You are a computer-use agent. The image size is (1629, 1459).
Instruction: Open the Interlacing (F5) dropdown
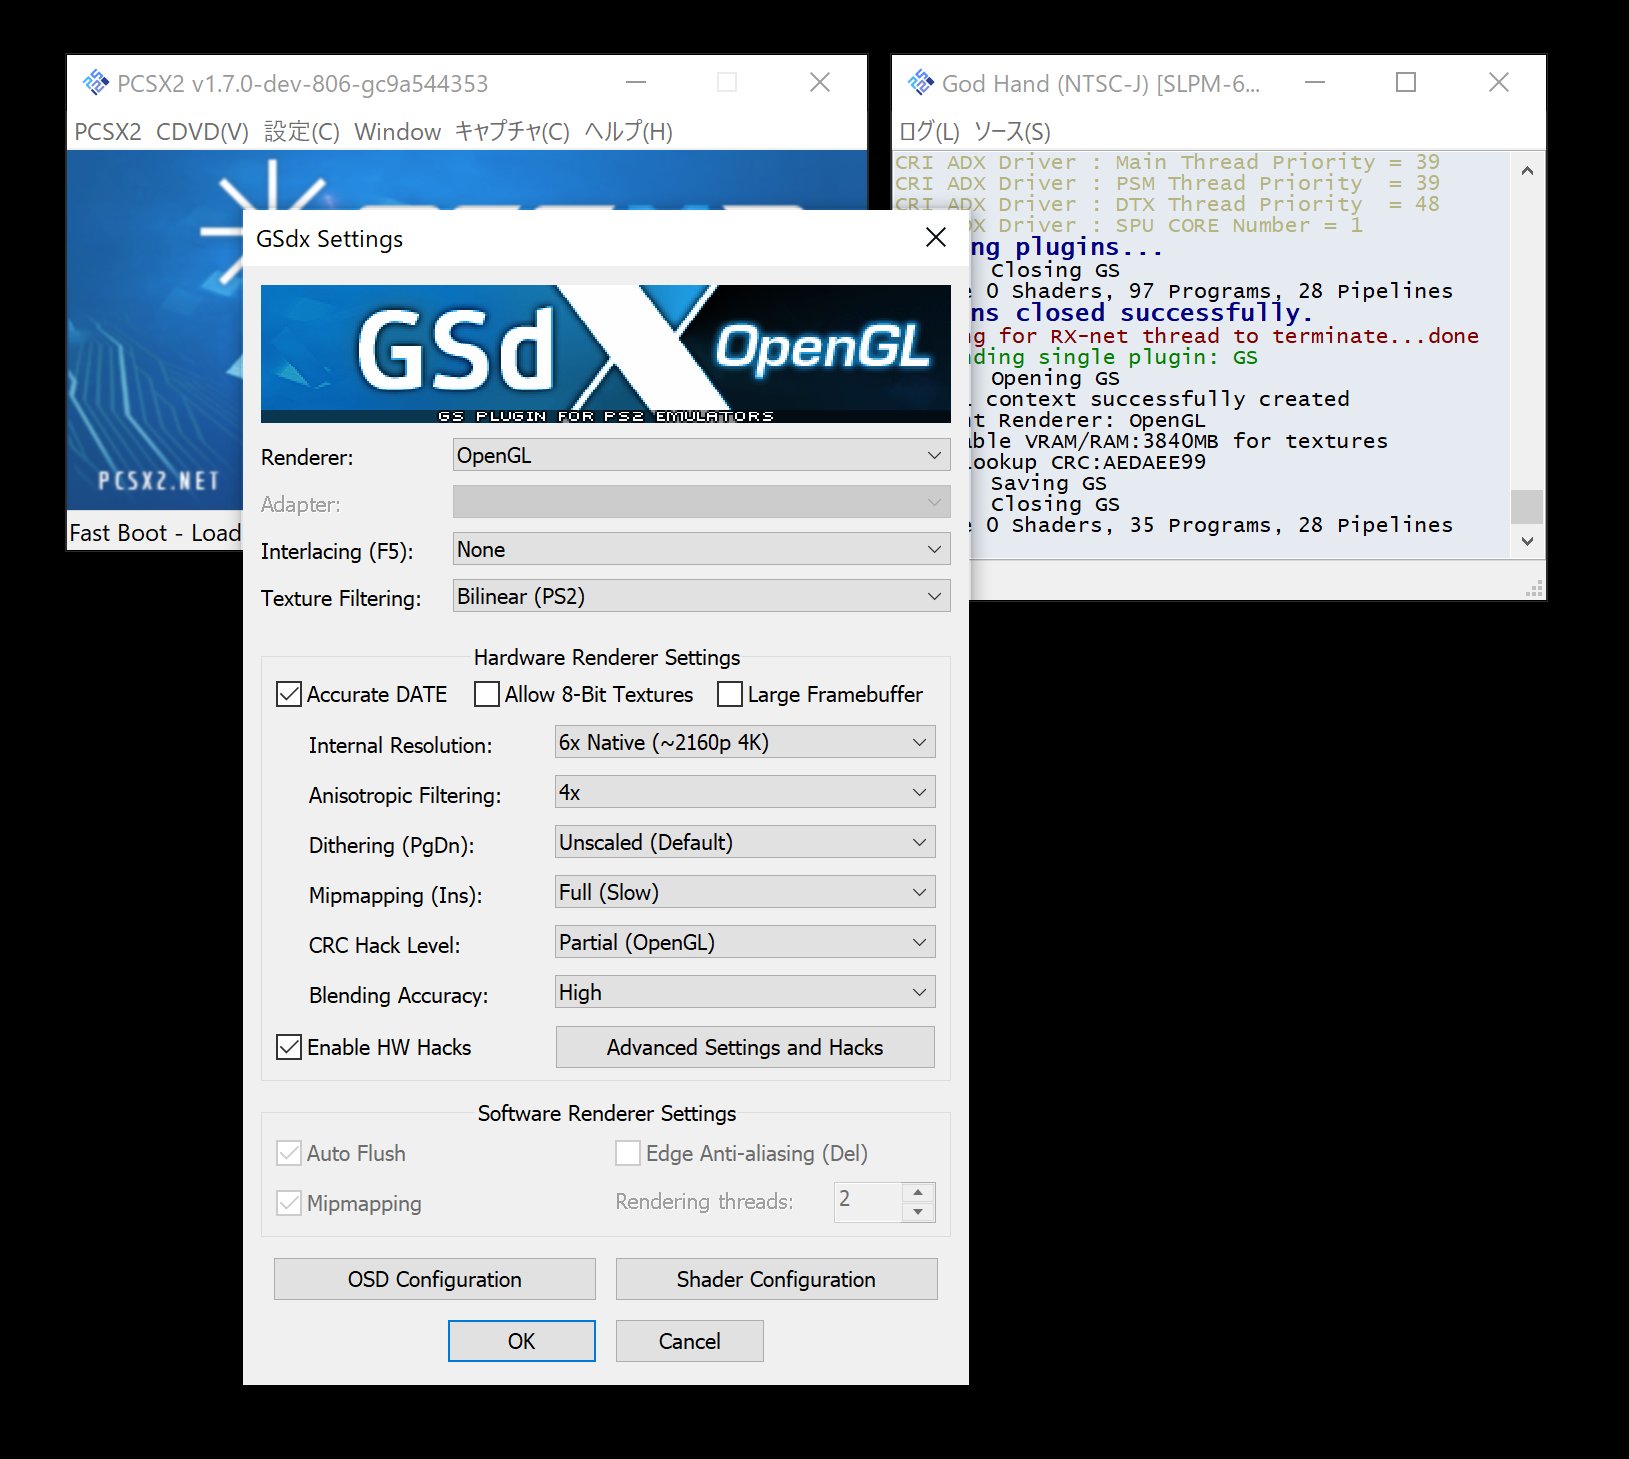701,549
